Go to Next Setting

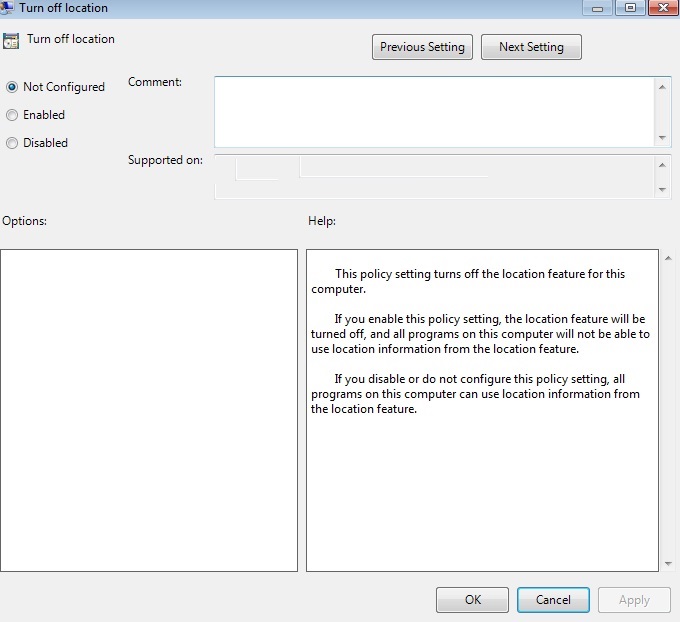tap(531, 47)
